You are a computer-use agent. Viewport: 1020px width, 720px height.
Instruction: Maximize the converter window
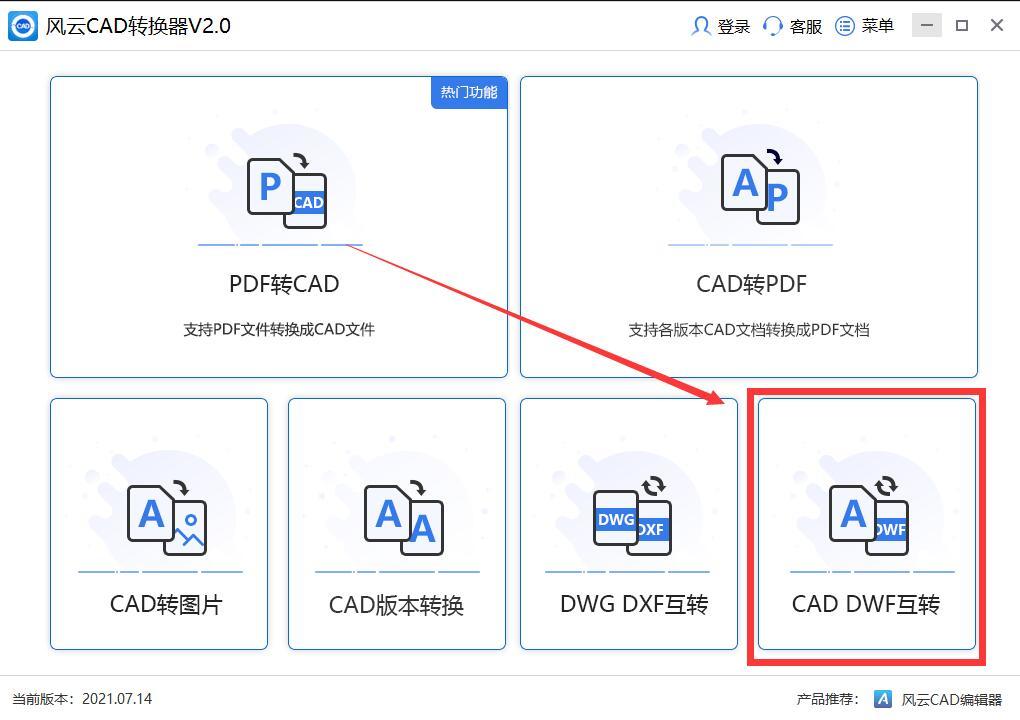click(x=962, y=25)
